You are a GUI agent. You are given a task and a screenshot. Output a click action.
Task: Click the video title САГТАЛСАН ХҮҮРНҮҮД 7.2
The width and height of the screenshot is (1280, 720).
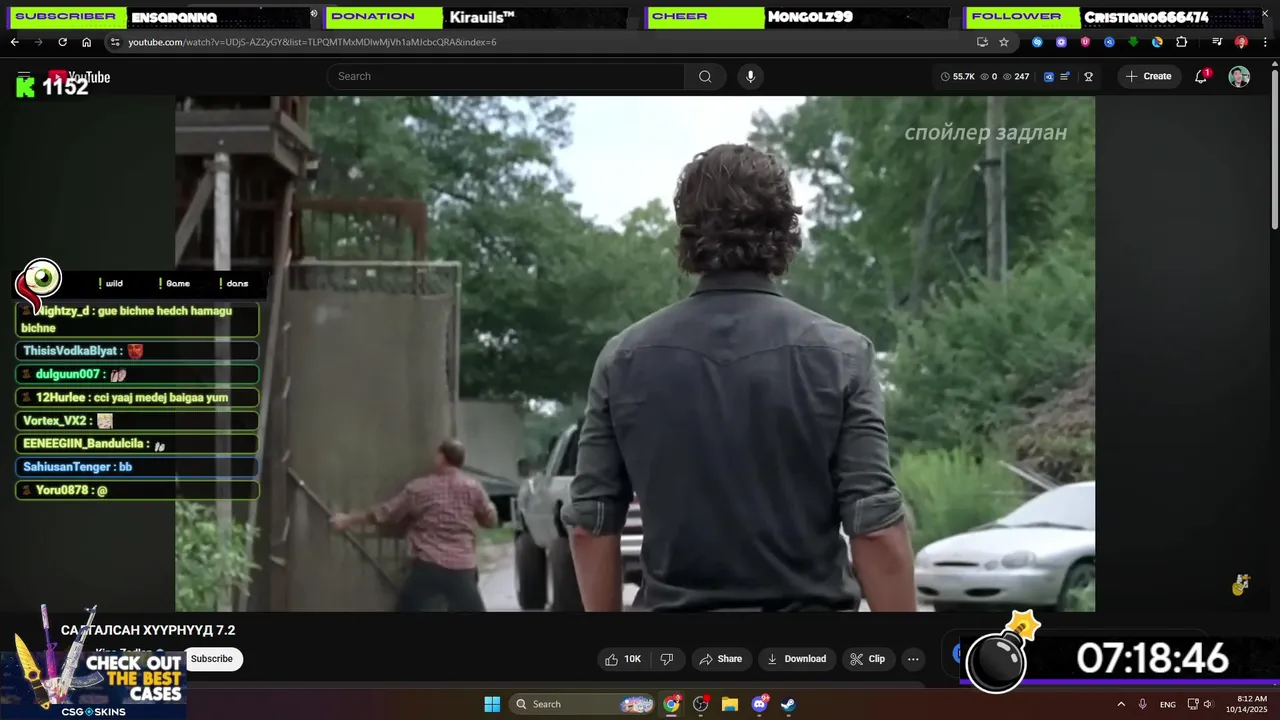(148, 630)
